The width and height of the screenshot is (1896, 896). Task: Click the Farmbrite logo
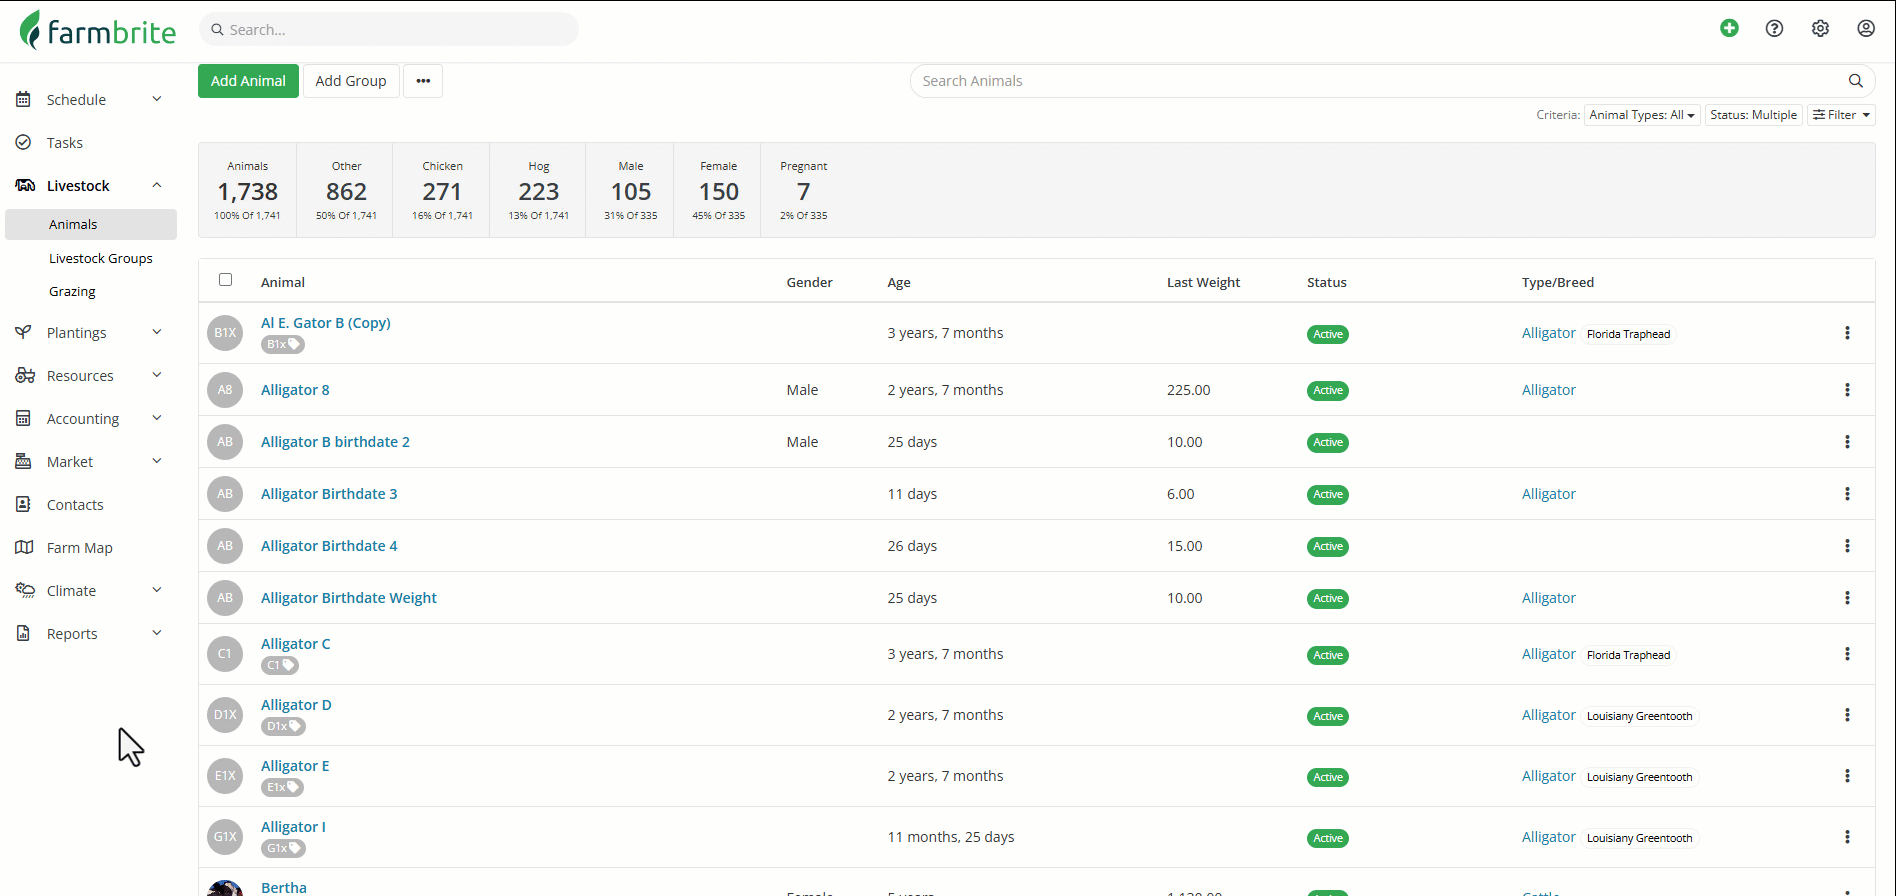click(98, 30)
